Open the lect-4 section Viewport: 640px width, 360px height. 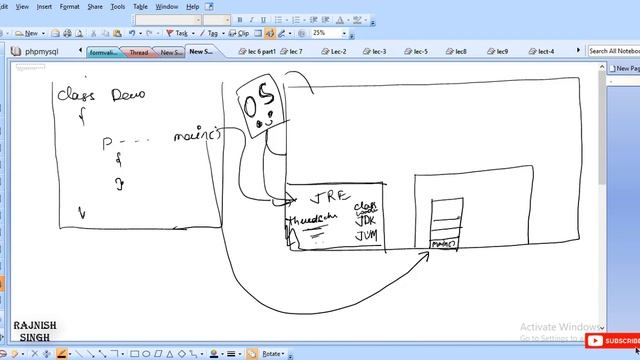(542, 51)
